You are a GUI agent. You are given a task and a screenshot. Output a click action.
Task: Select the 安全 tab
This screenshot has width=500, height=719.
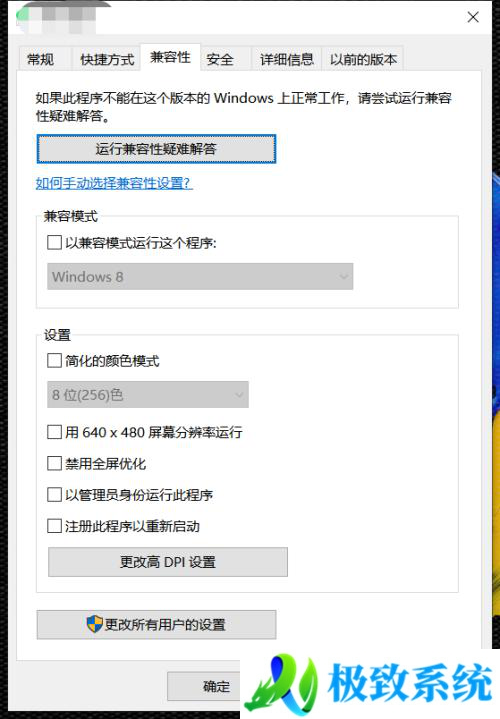click(220, 59)
